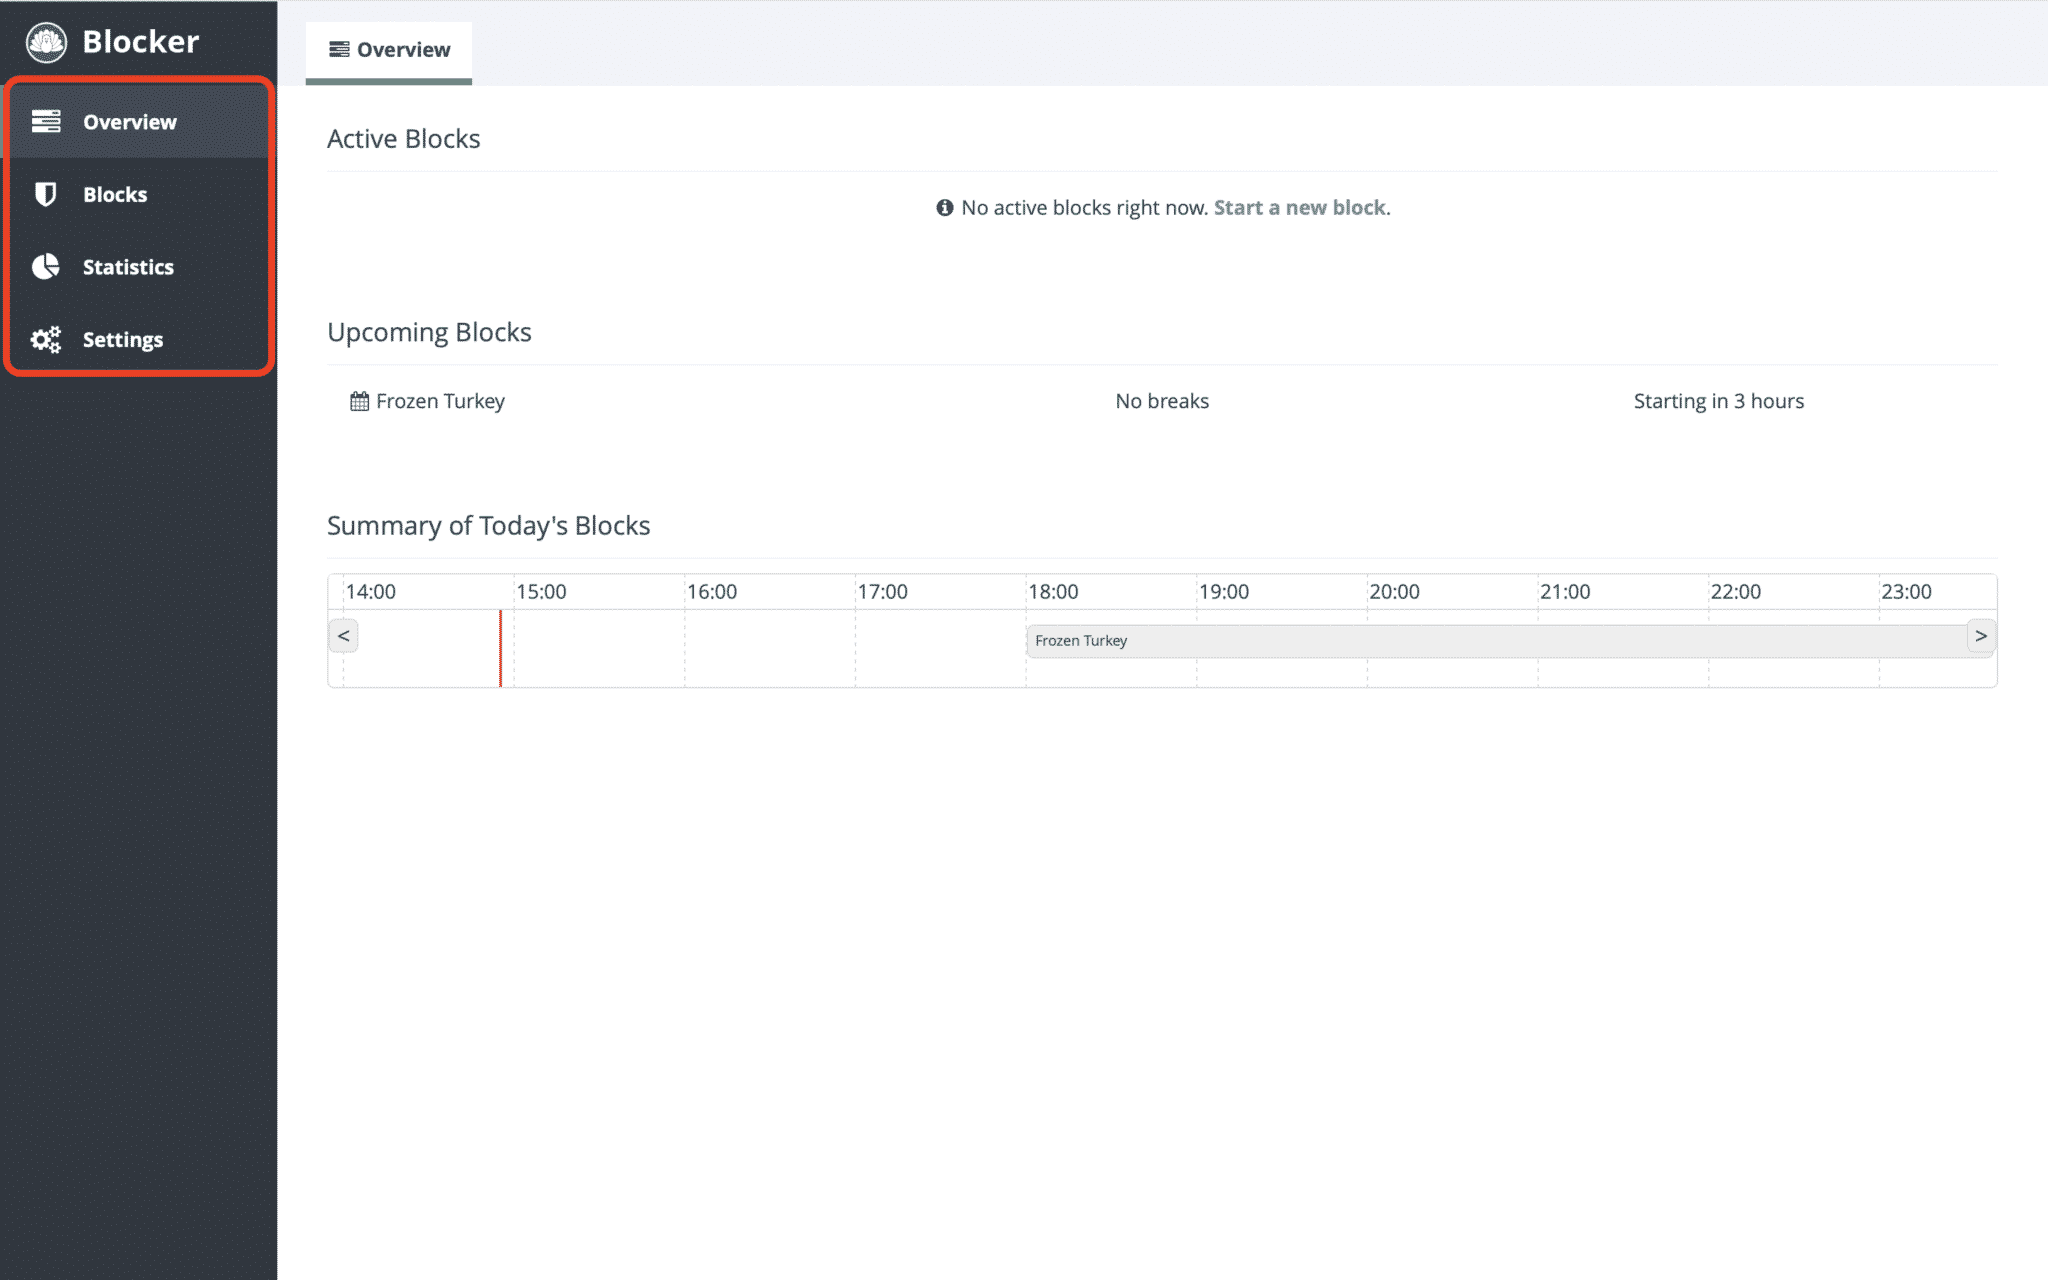Click the info icon beside No active blocks
This screenshot has height=1280, width=2048.
(x=945, y=208)
